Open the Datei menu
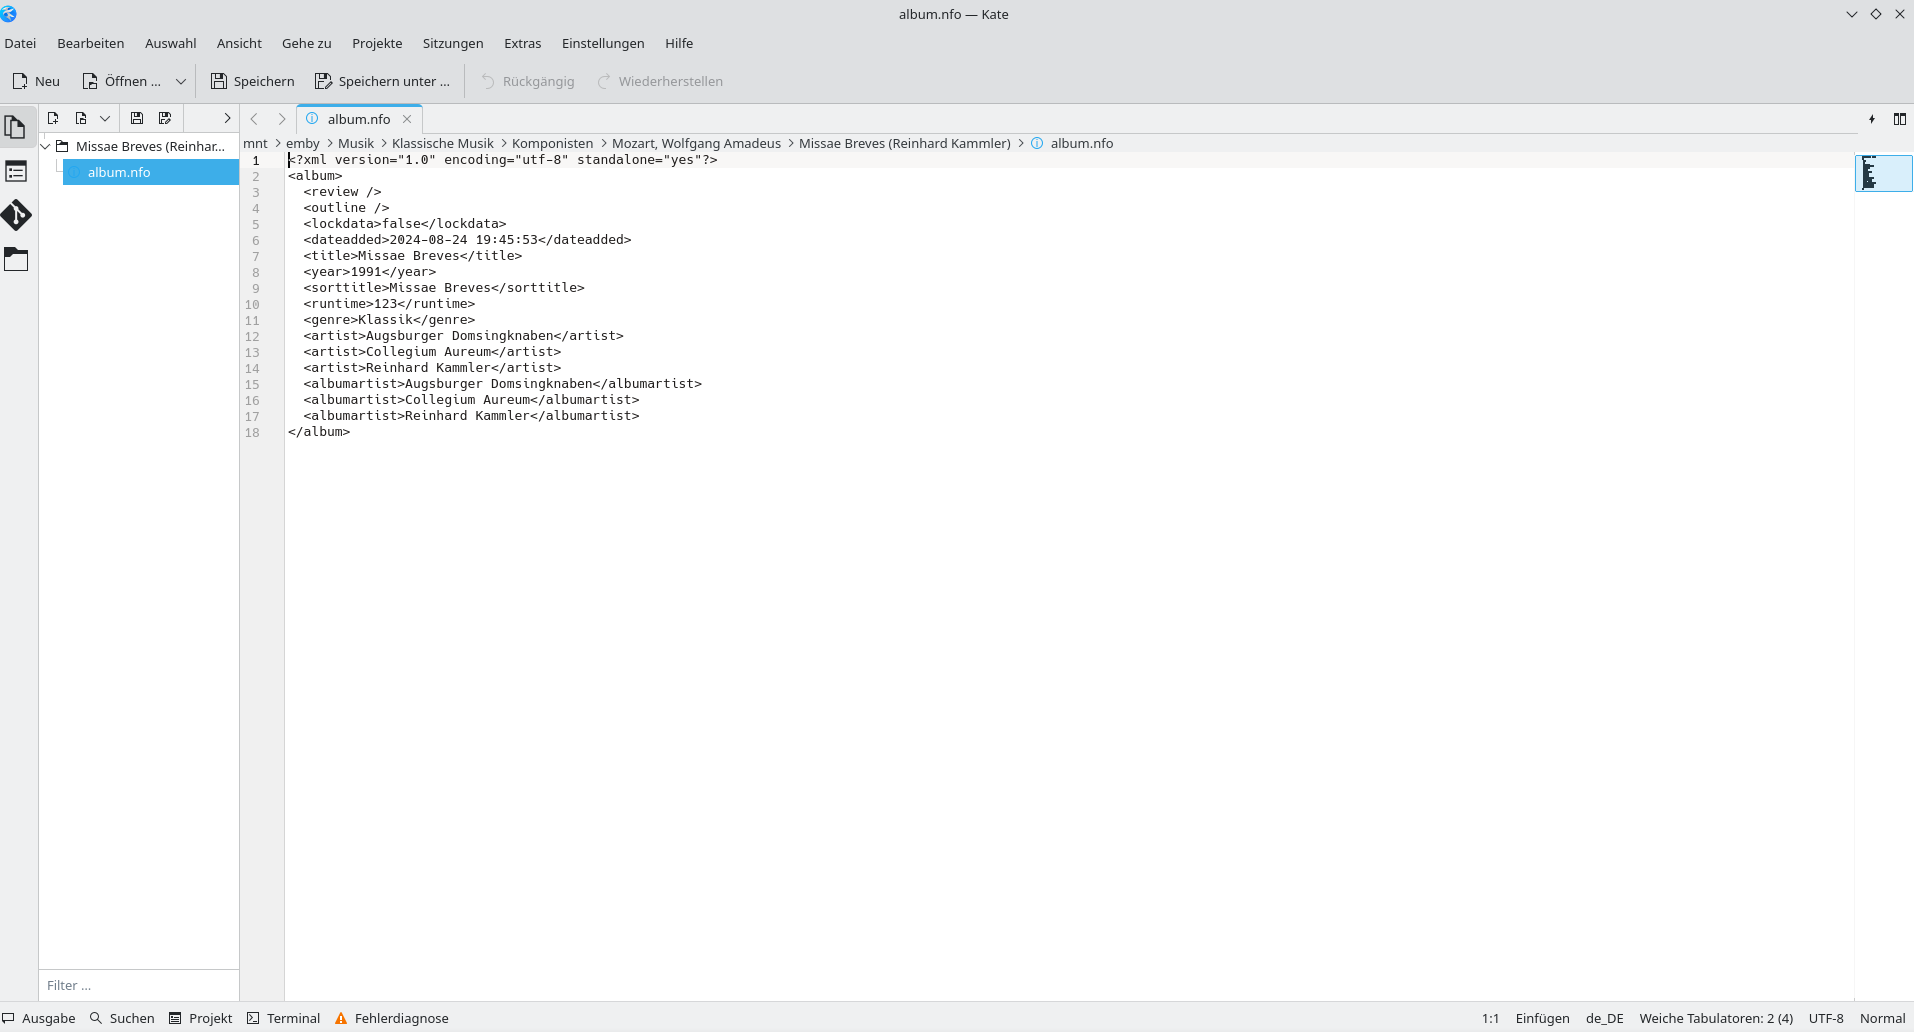1914x1032 pixels. pyautogui.click(x=20, y=43)
